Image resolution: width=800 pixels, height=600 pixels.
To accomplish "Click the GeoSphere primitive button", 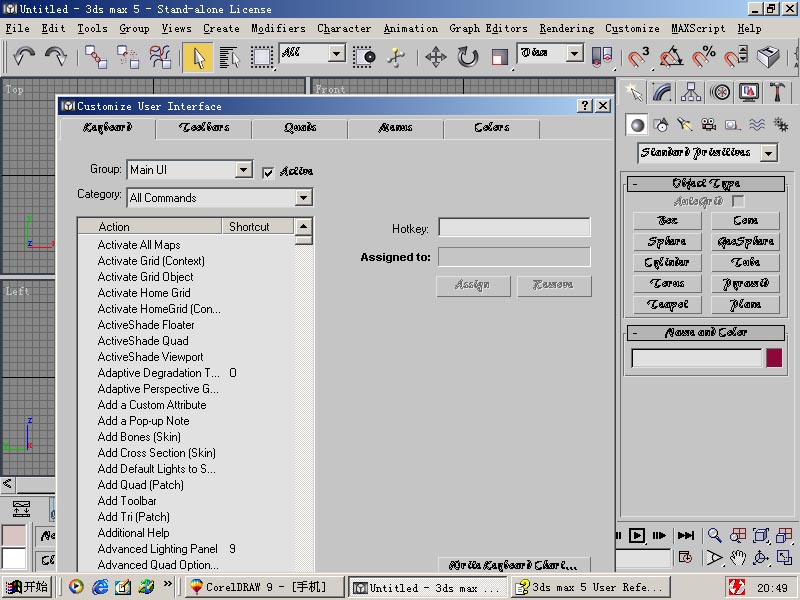I will 745,241.
